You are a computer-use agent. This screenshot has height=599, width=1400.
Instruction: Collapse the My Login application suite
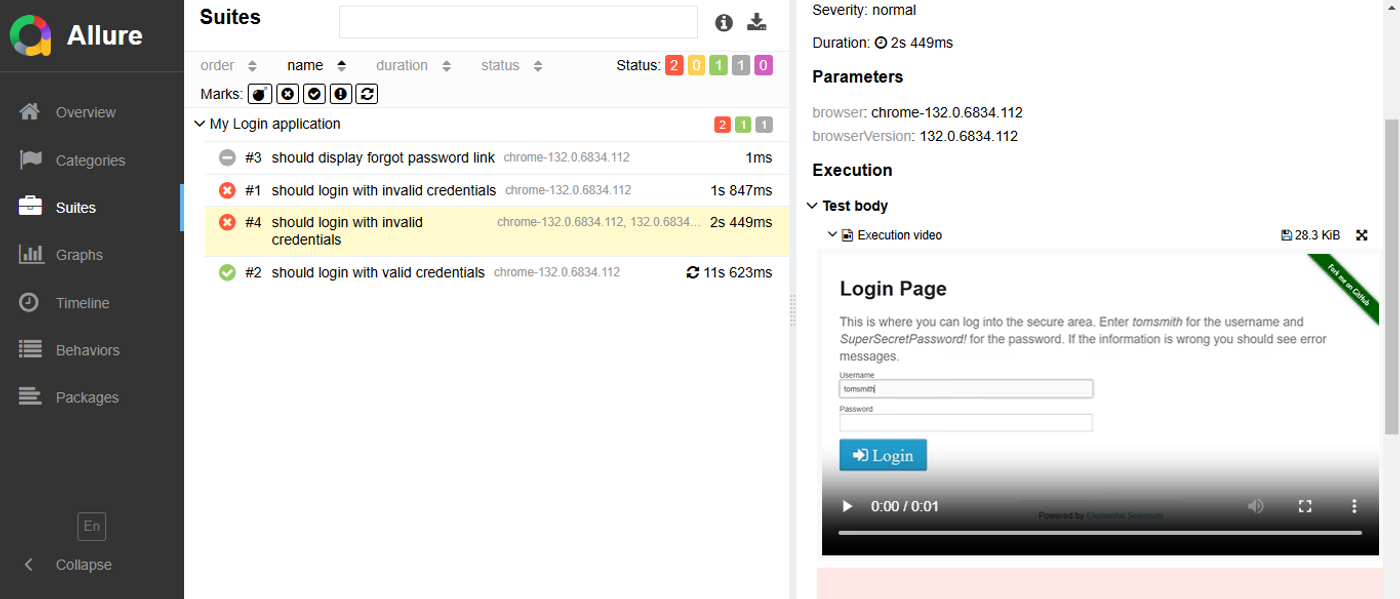tap(200, 124)
